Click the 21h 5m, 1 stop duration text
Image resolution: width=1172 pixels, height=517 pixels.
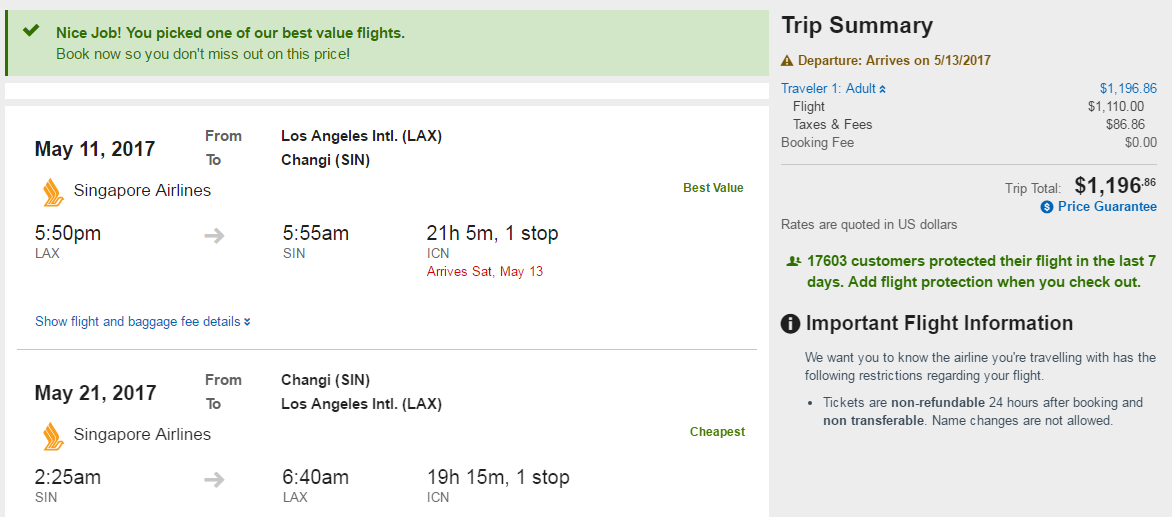pyautogui.click(x=492, y=234)
